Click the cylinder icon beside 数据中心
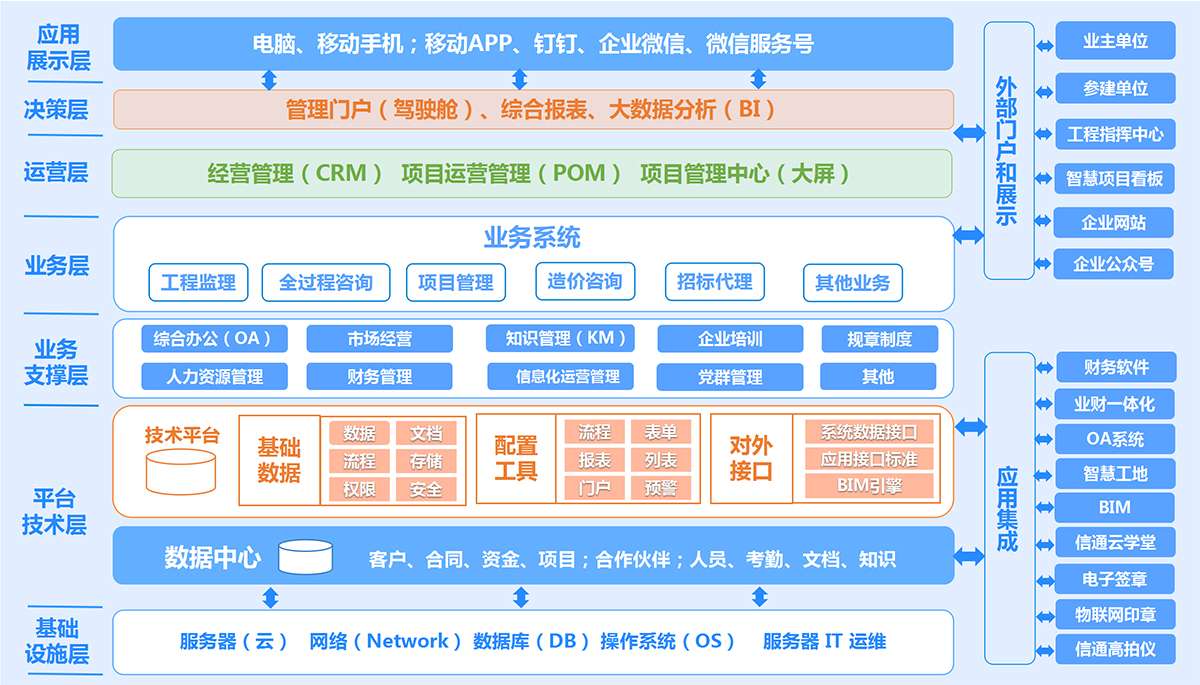The image size is (1200, 685). coord(305,558)
